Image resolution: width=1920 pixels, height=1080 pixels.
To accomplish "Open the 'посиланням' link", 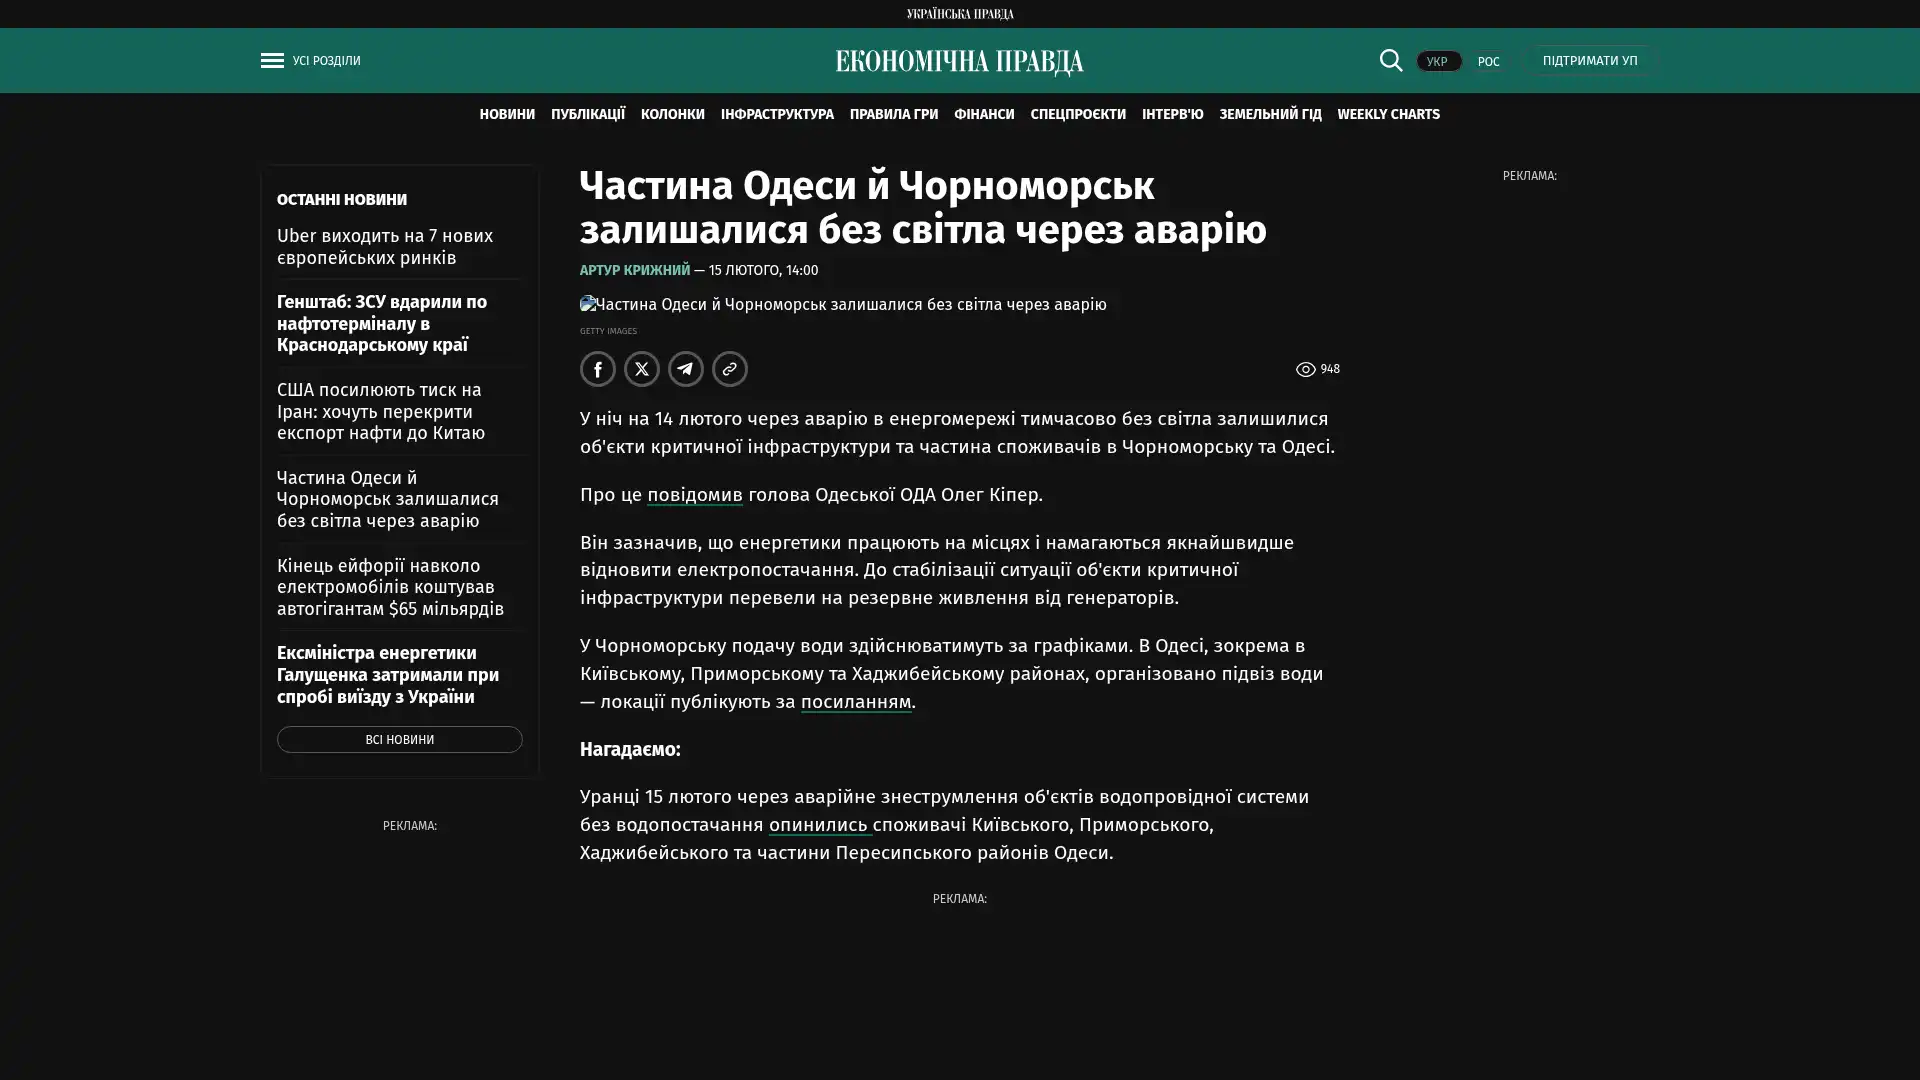I will point(855,702).
